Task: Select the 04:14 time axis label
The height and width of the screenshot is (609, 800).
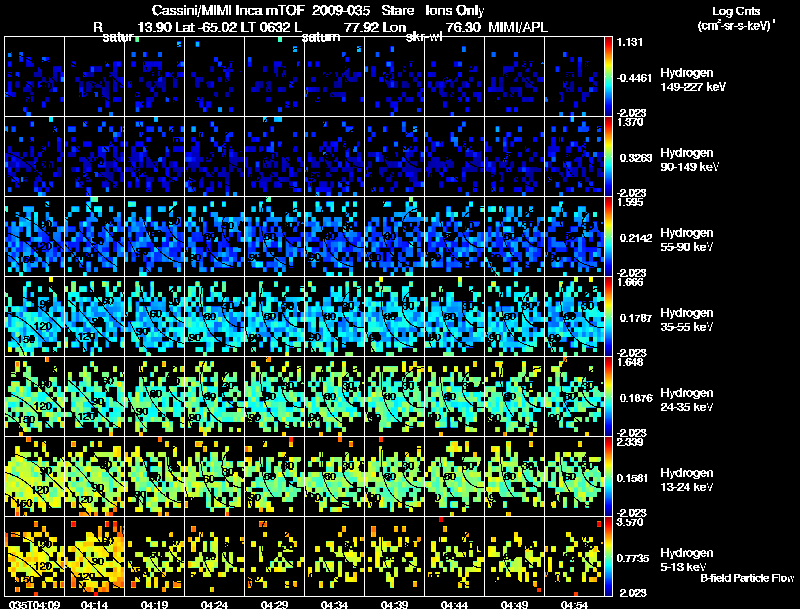Action: coord(94,605)
